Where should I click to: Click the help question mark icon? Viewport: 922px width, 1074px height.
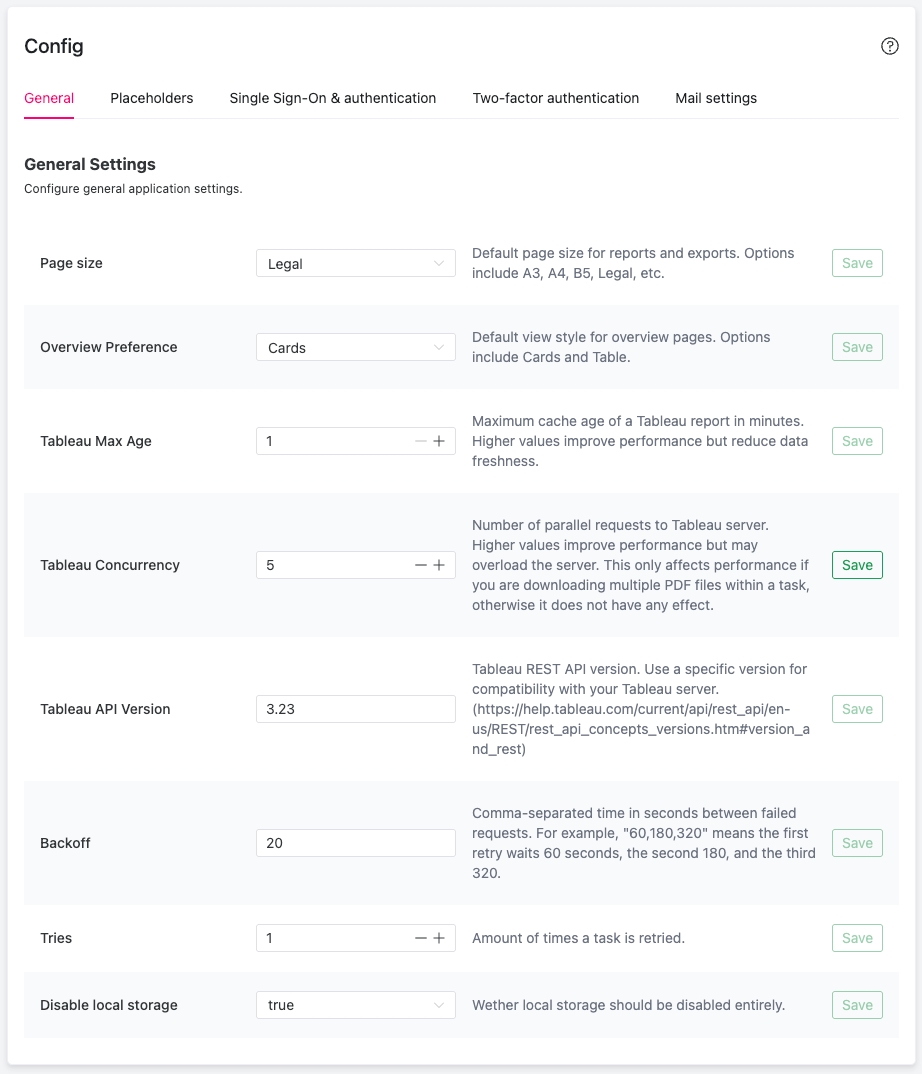point(889,46)
